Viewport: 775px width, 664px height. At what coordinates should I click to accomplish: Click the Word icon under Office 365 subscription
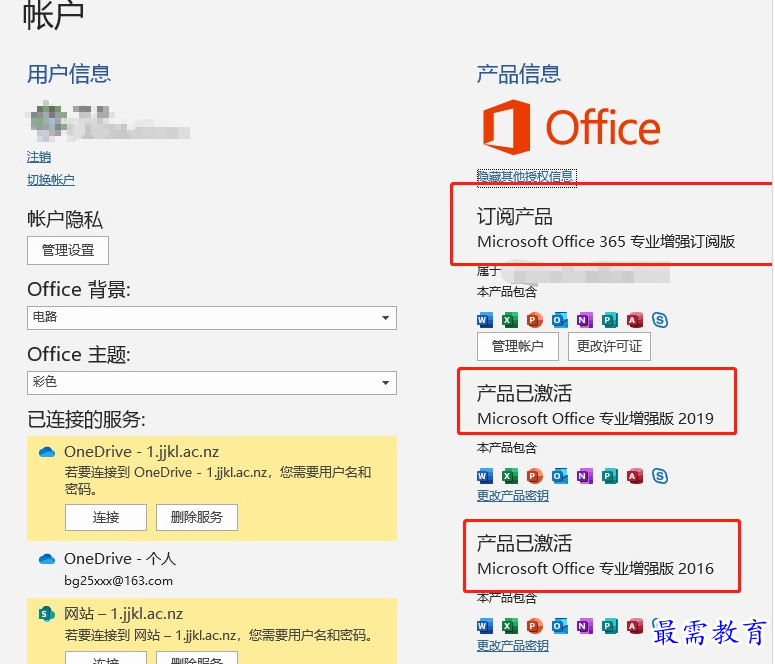(x=485, y=320)
